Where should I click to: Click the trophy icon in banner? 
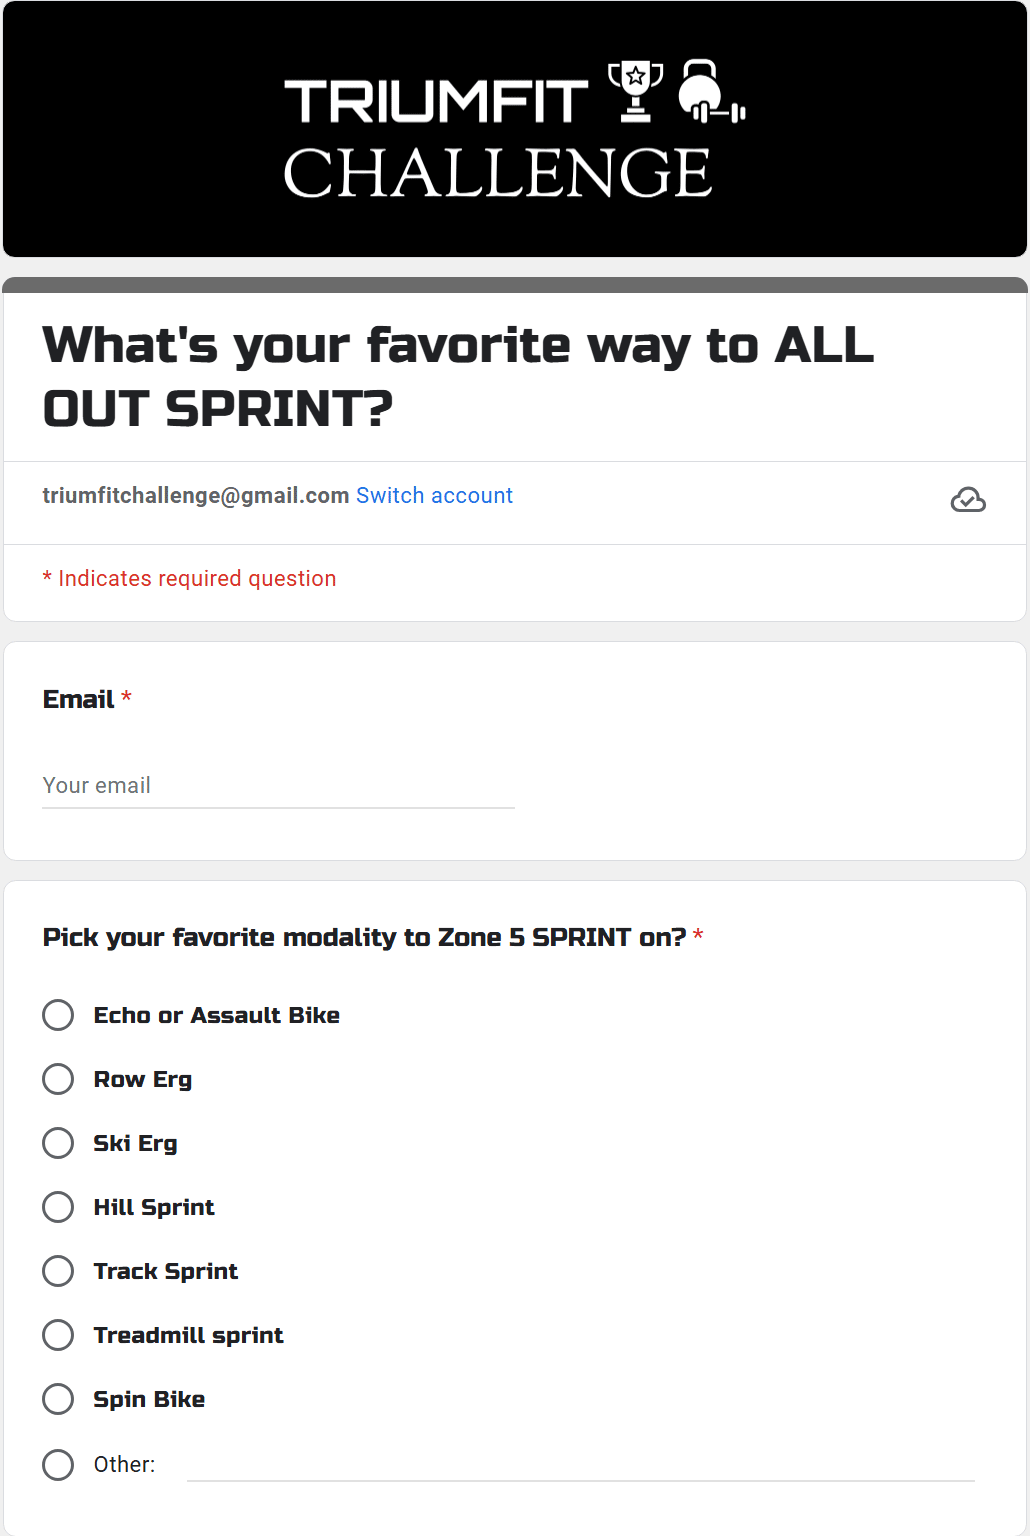point(635,91)
